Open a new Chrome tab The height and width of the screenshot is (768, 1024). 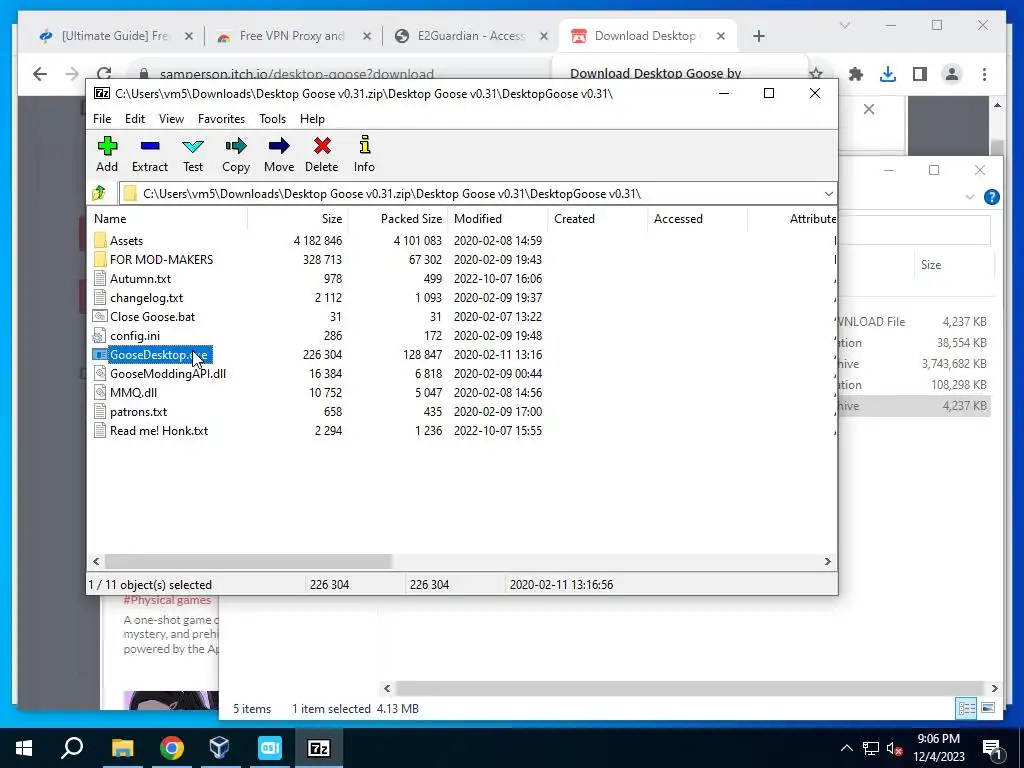click(x=758, y=36)
